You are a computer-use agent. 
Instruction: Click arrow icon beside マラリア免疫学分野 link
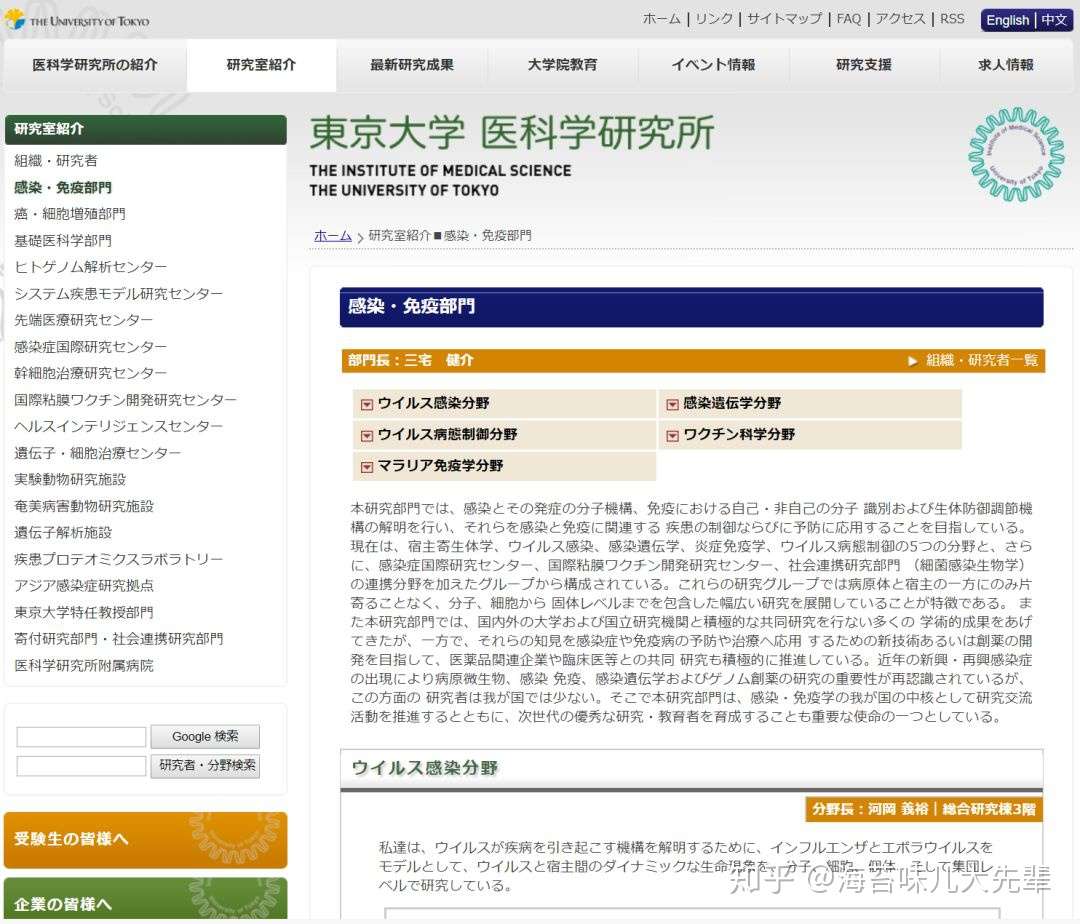pos(366,467)
